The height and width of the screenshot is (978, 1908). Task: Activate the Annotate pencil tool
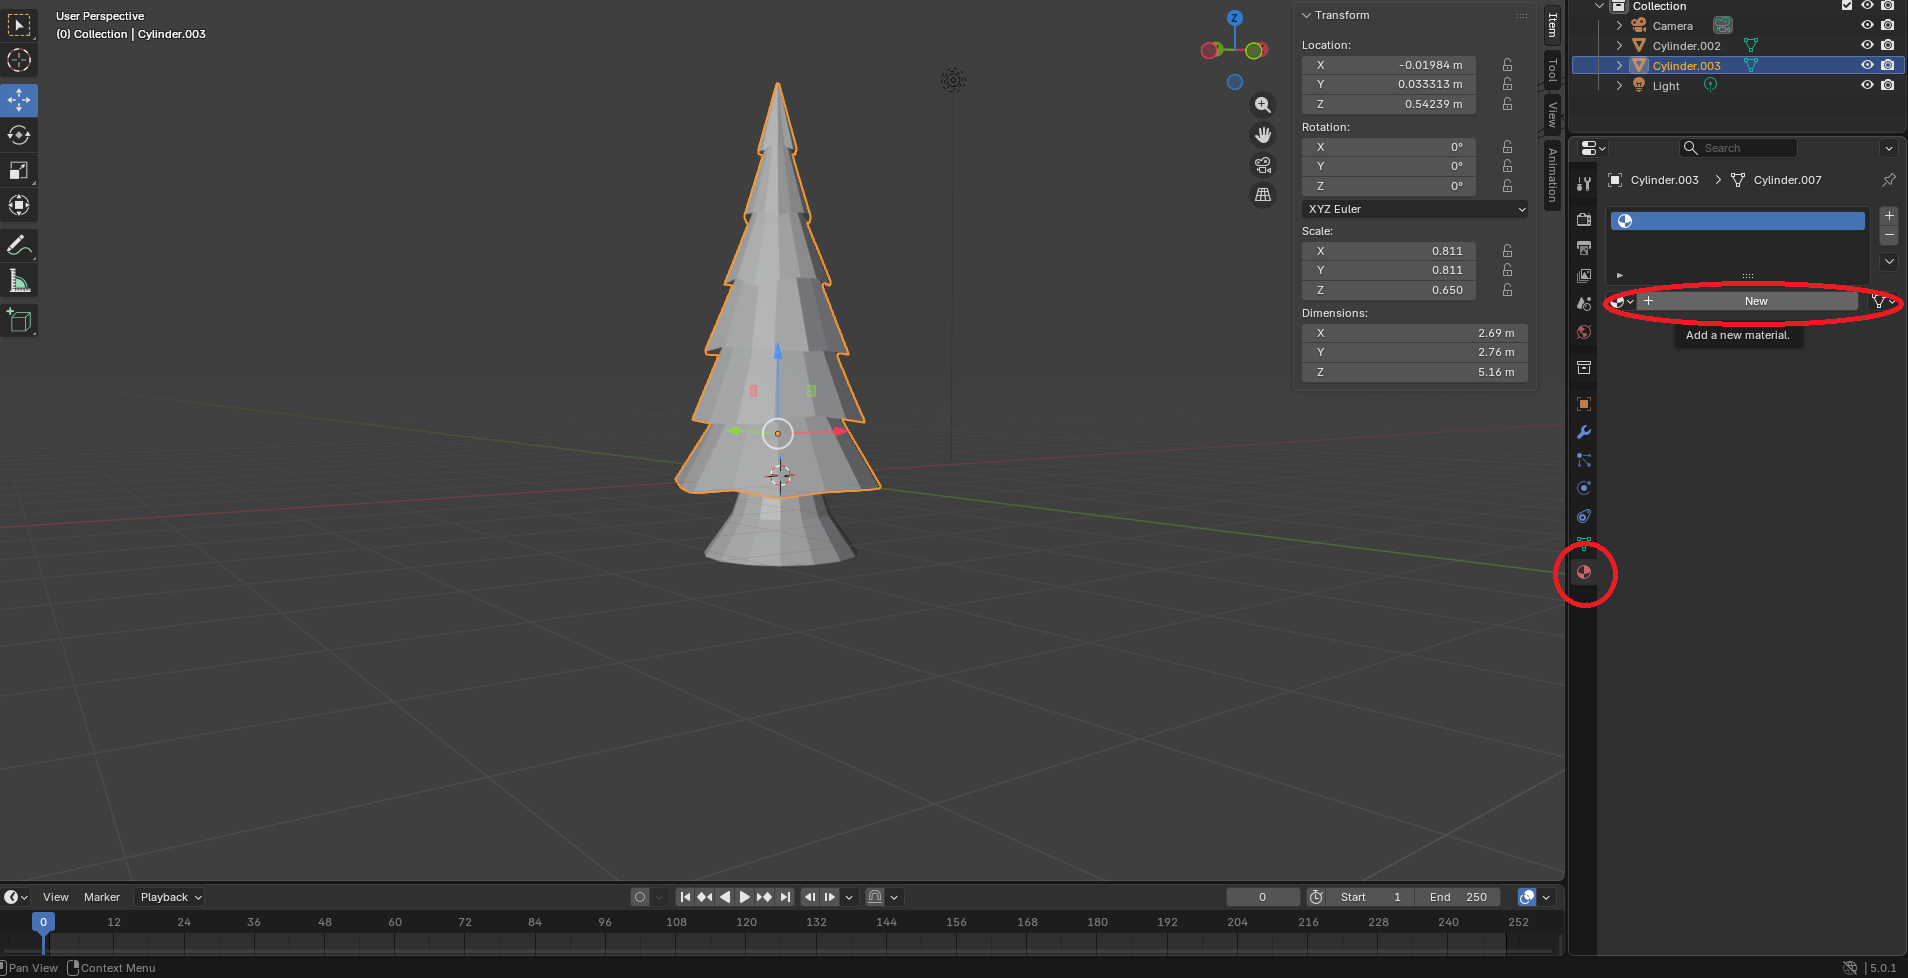coord(19,245)
